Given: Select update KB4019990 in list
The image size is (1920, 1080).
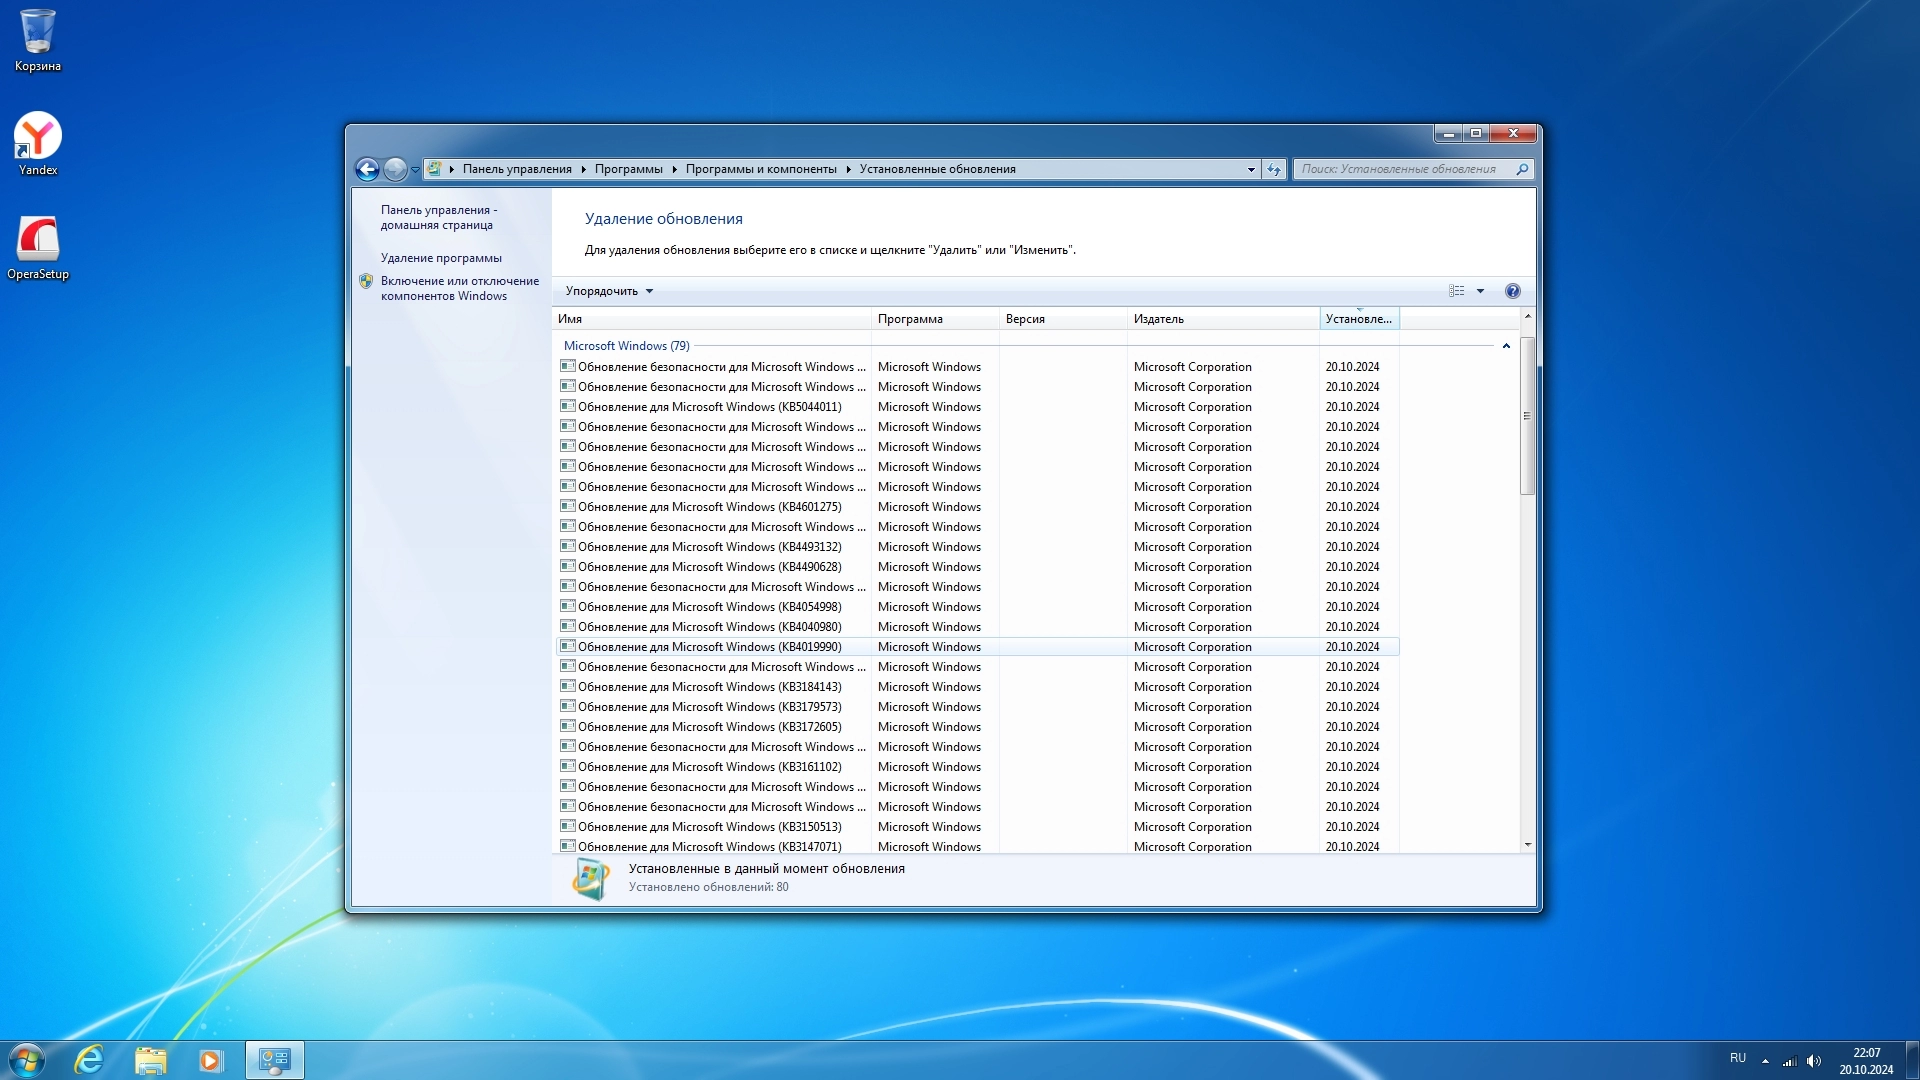Looking at the screenshot, I should click(709, 647).
